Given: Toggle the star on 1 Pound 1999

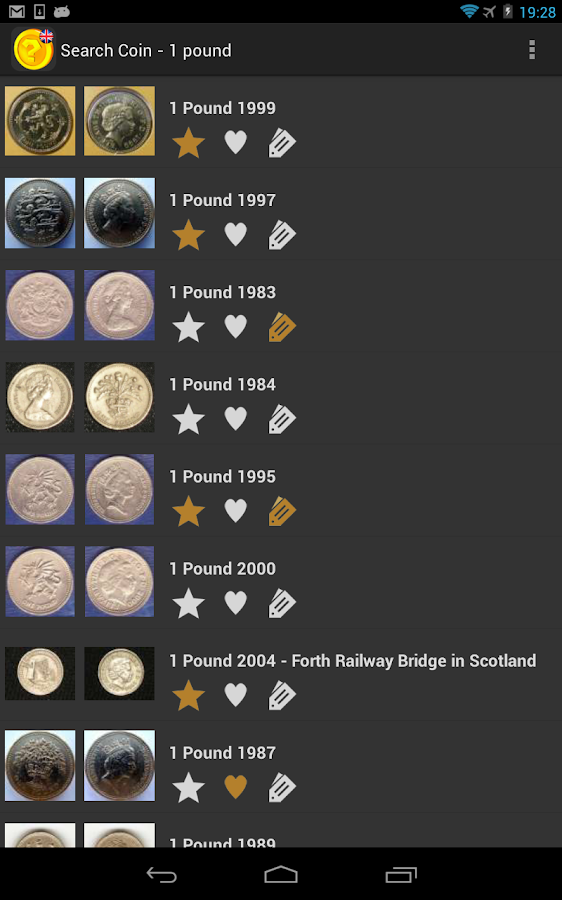Looking at the screenshot, I should tap(188, 143).
